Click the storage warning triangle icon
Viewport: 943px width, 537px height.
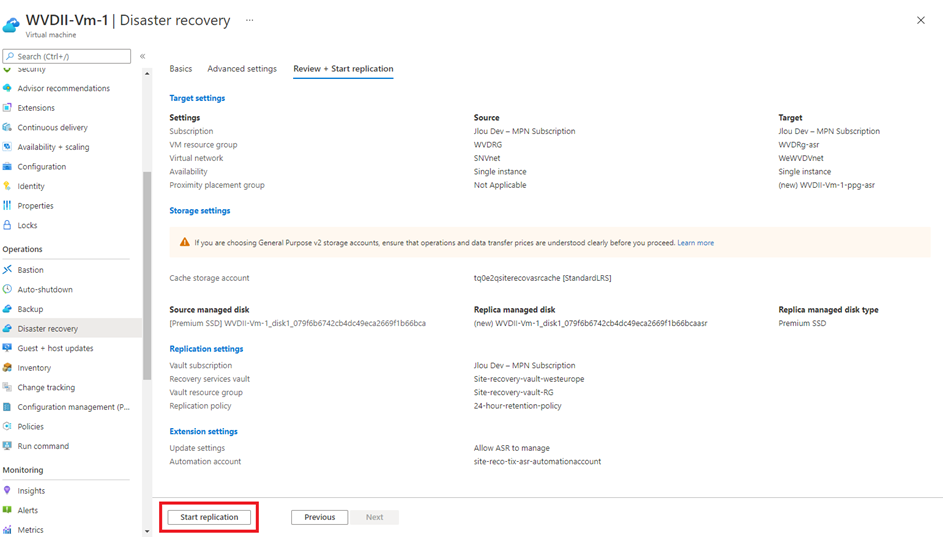point(185,242)
